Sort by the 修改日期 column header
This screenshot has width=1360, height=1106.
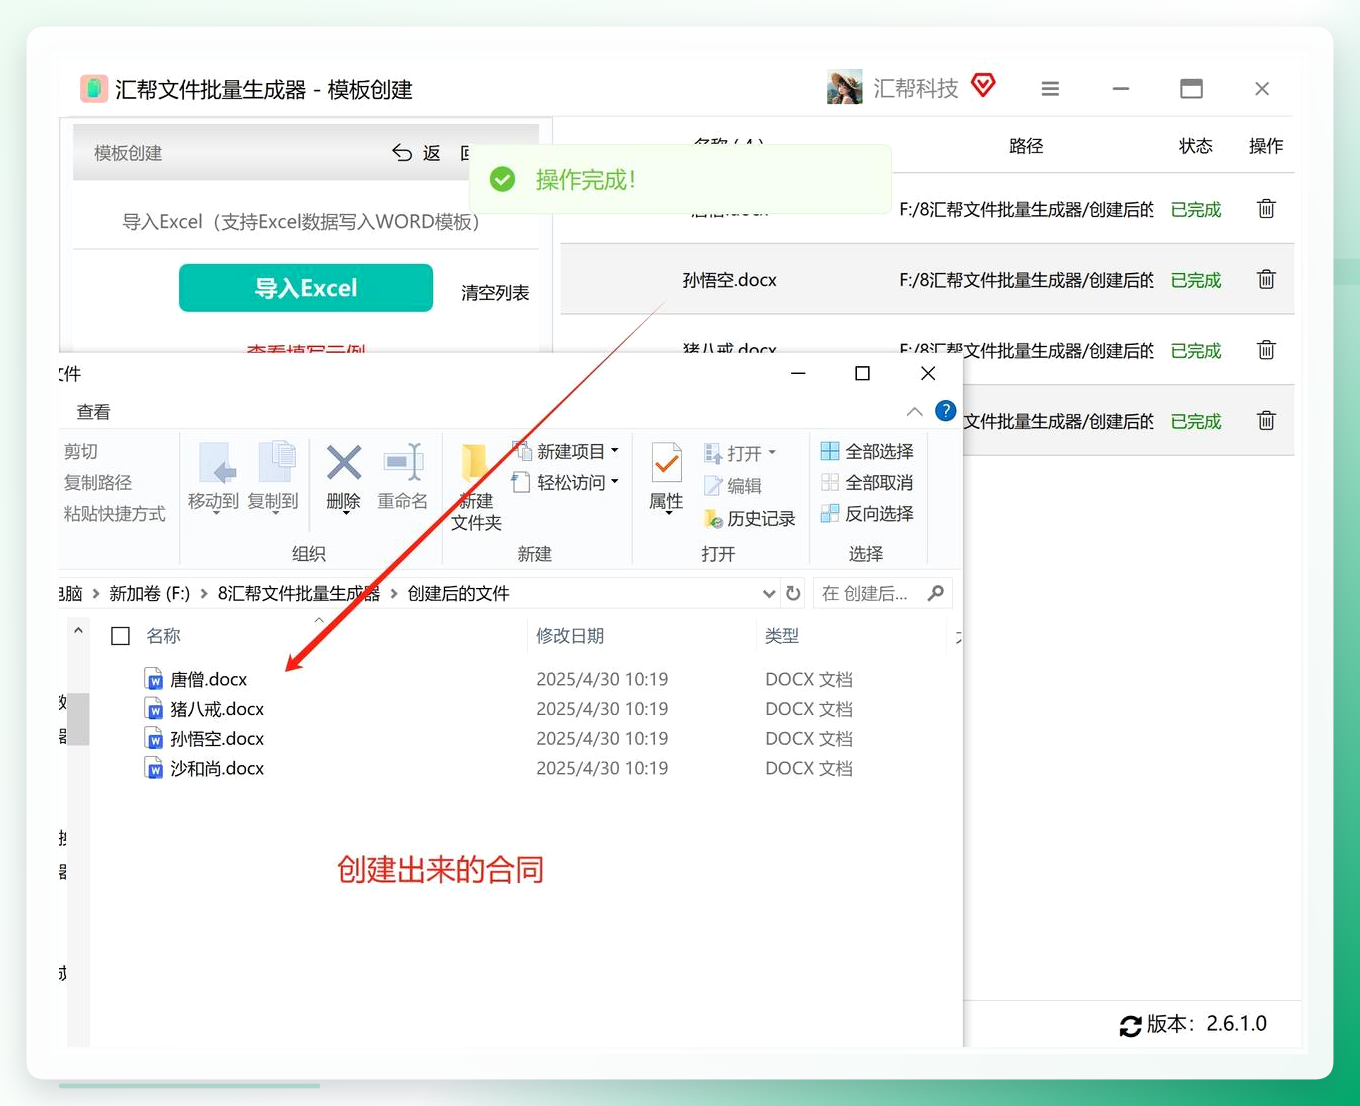click(x=570, y=636)
